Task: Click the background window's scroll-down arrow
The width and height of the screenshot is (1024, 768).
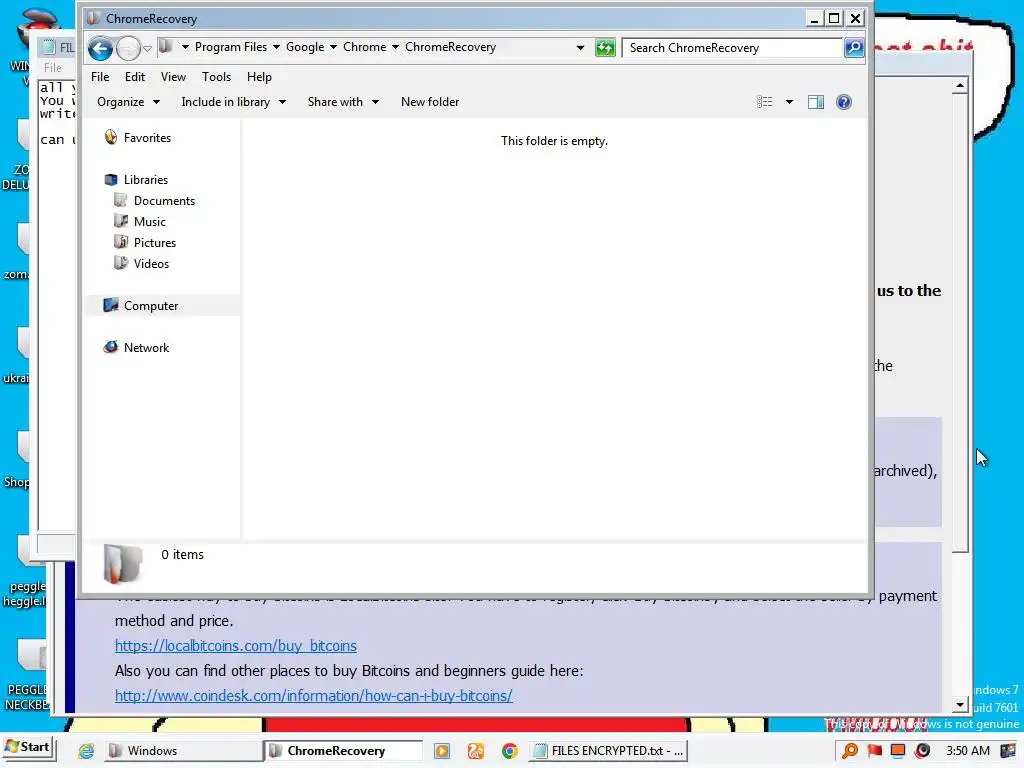Action: coord(959,704)
